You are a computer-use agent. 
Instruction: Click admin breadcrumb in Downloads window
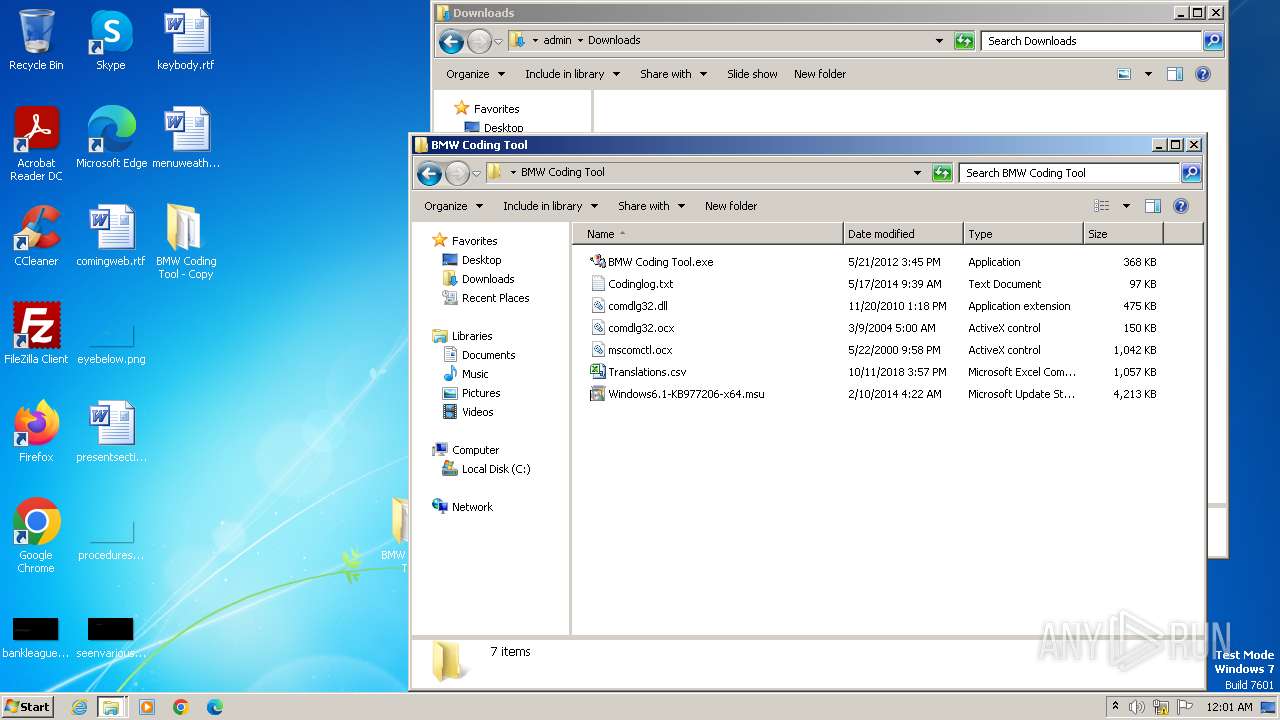(557, 40)
